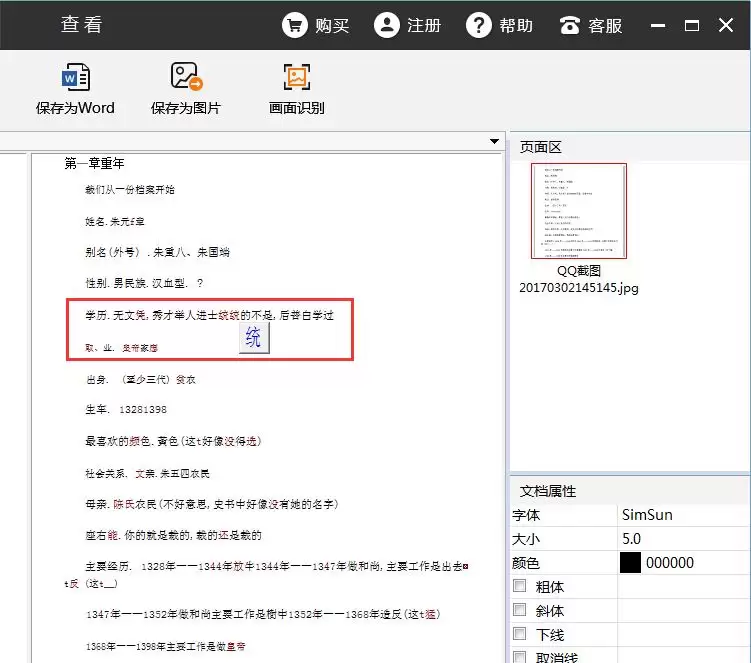Click the 保存为Word label
The width and height of the screenshot is (751, 663).
pyautogui.click(x=75, y=108)
